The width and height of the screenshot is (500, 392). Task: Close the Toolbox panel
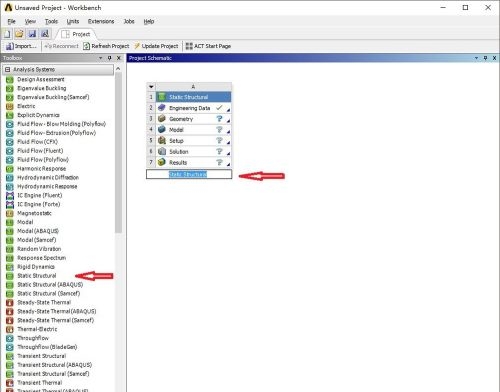119,58
